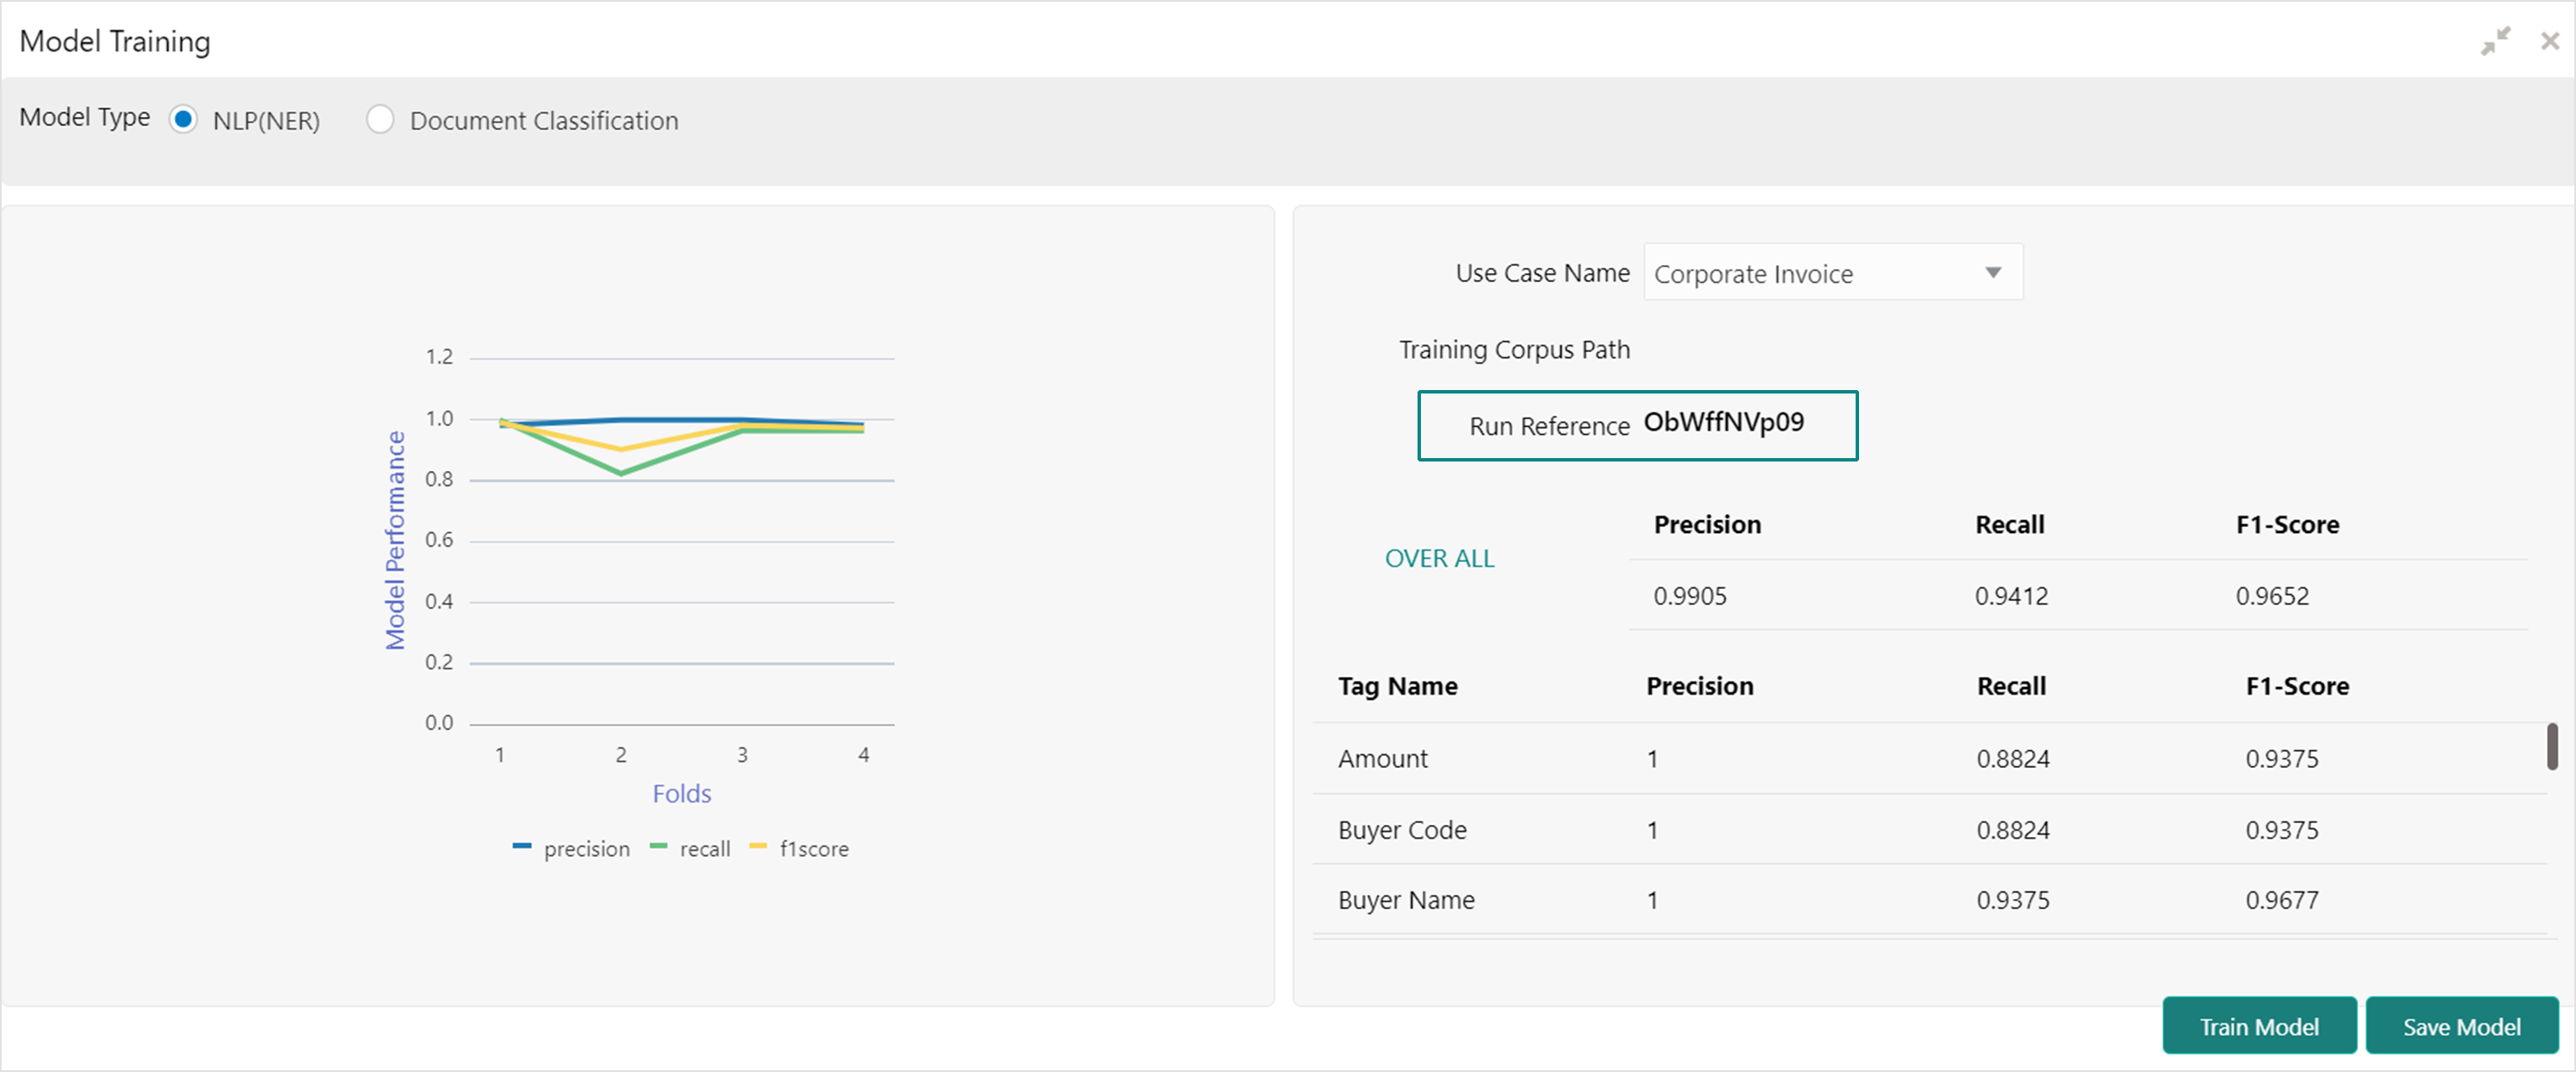Select the NLP(NER) model type

[x=183, y=120]
